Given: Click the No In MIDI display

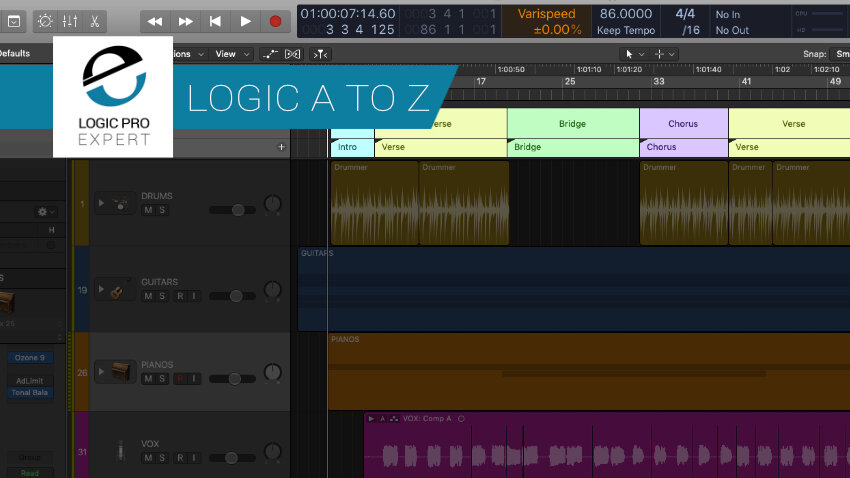Looking at the screenshot, I should coord(727,15).
